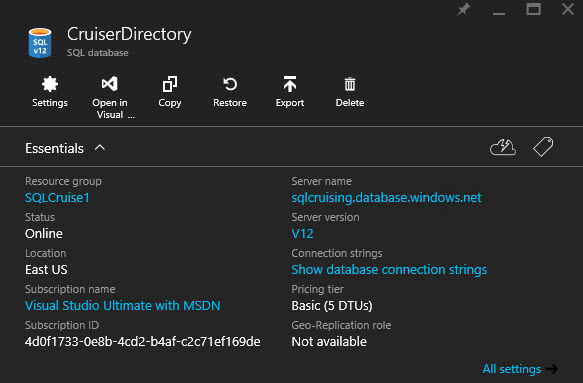The image size is (583, 383).
Task: Collapse the Essentials section
Action: [100, 148]
